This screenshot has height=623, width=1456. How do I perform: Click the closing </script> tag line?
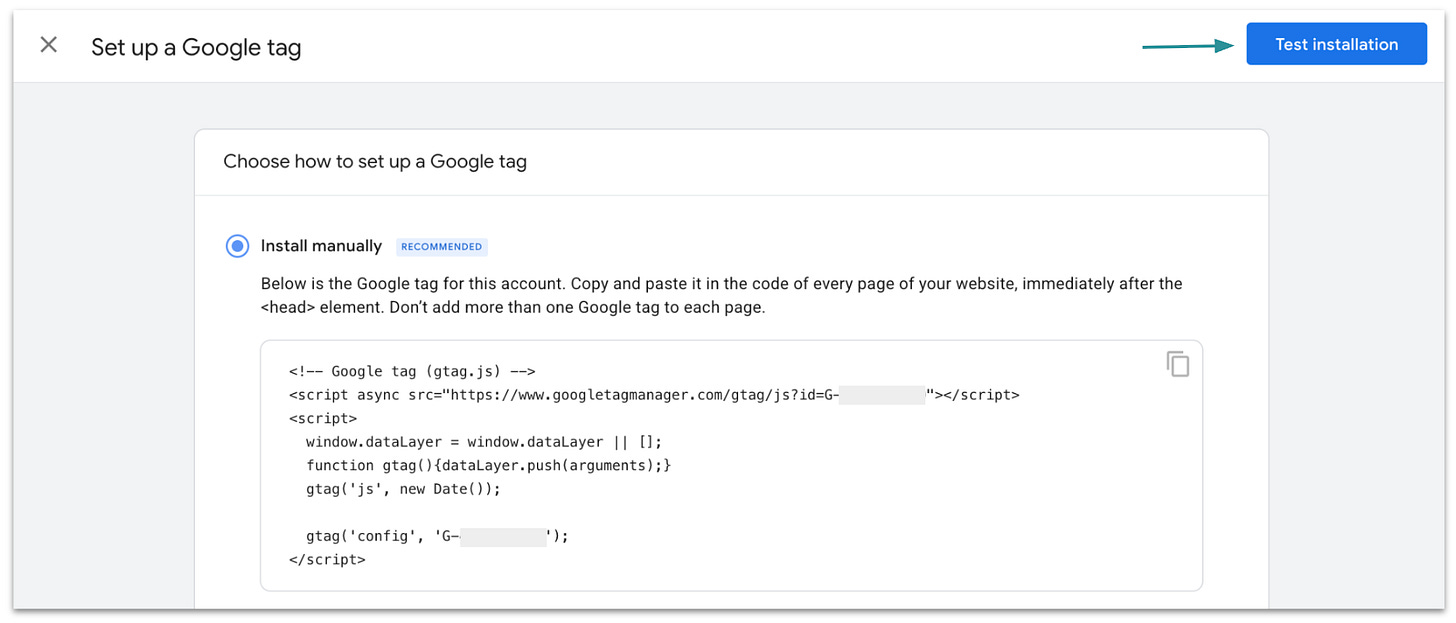[327, 559]
